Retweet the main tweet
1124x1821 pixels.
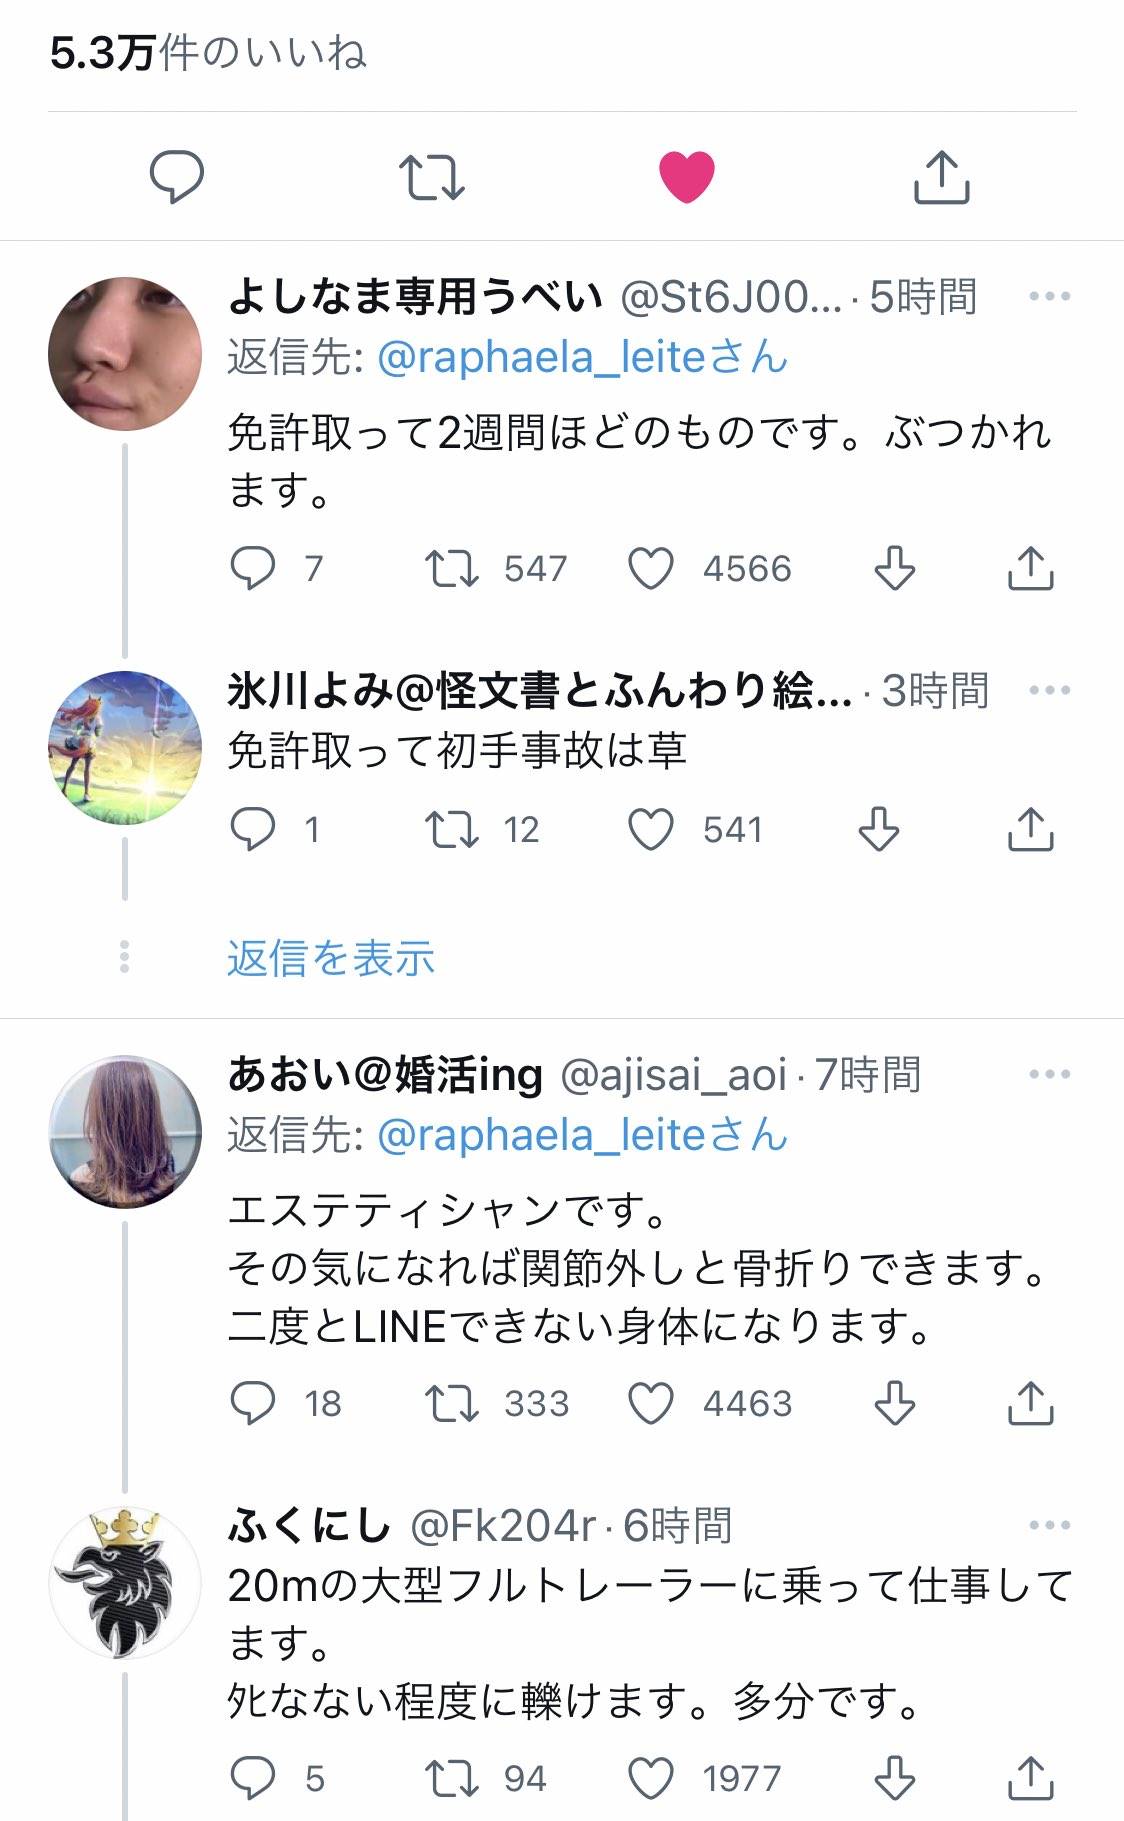pos(431,177)
